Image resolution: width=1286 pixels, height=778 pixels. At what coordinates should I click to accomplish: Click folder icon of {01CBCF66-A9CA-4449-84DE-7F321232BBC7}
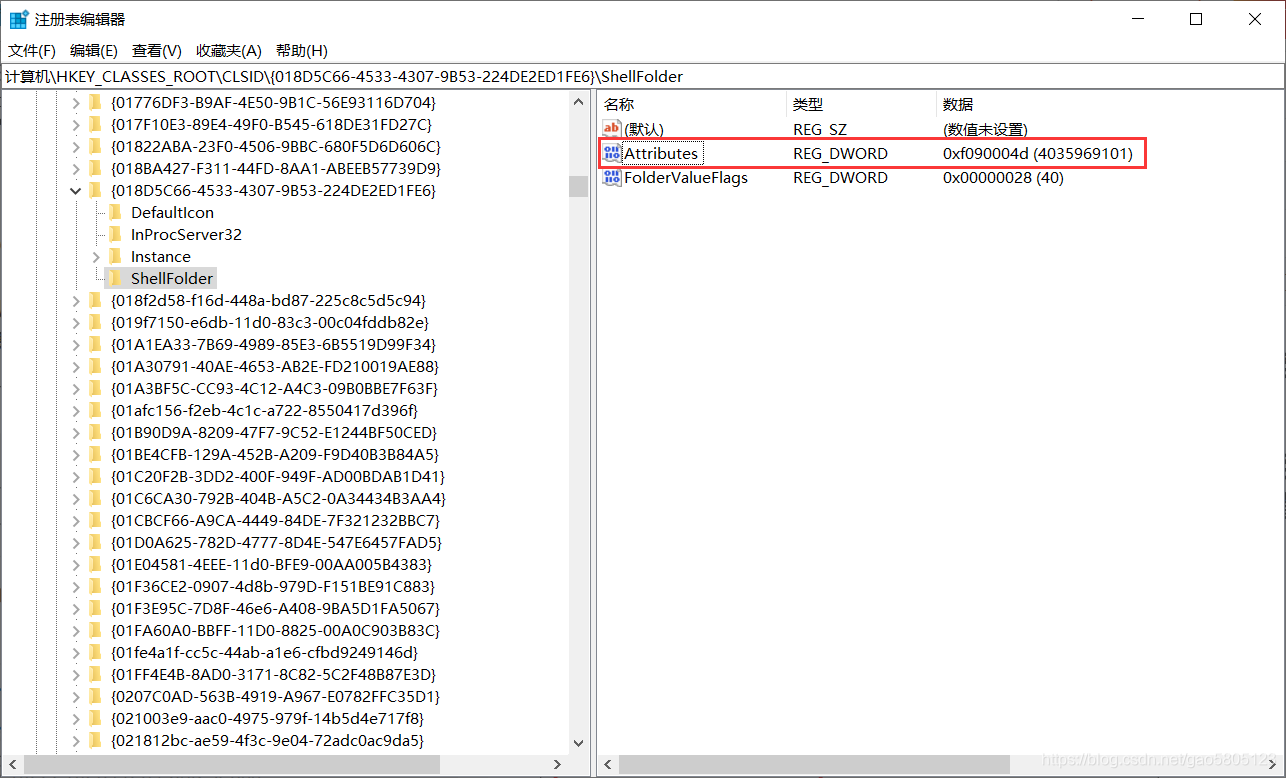click(x=95, y=520)
